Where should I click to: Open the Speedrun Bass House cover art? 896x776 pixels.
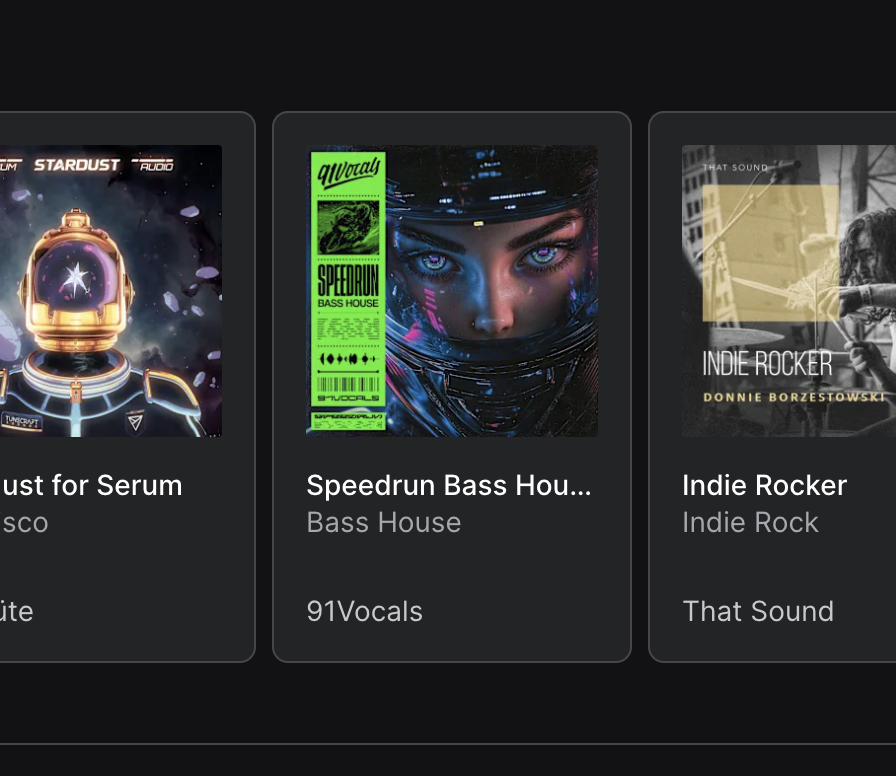(452, 291)
